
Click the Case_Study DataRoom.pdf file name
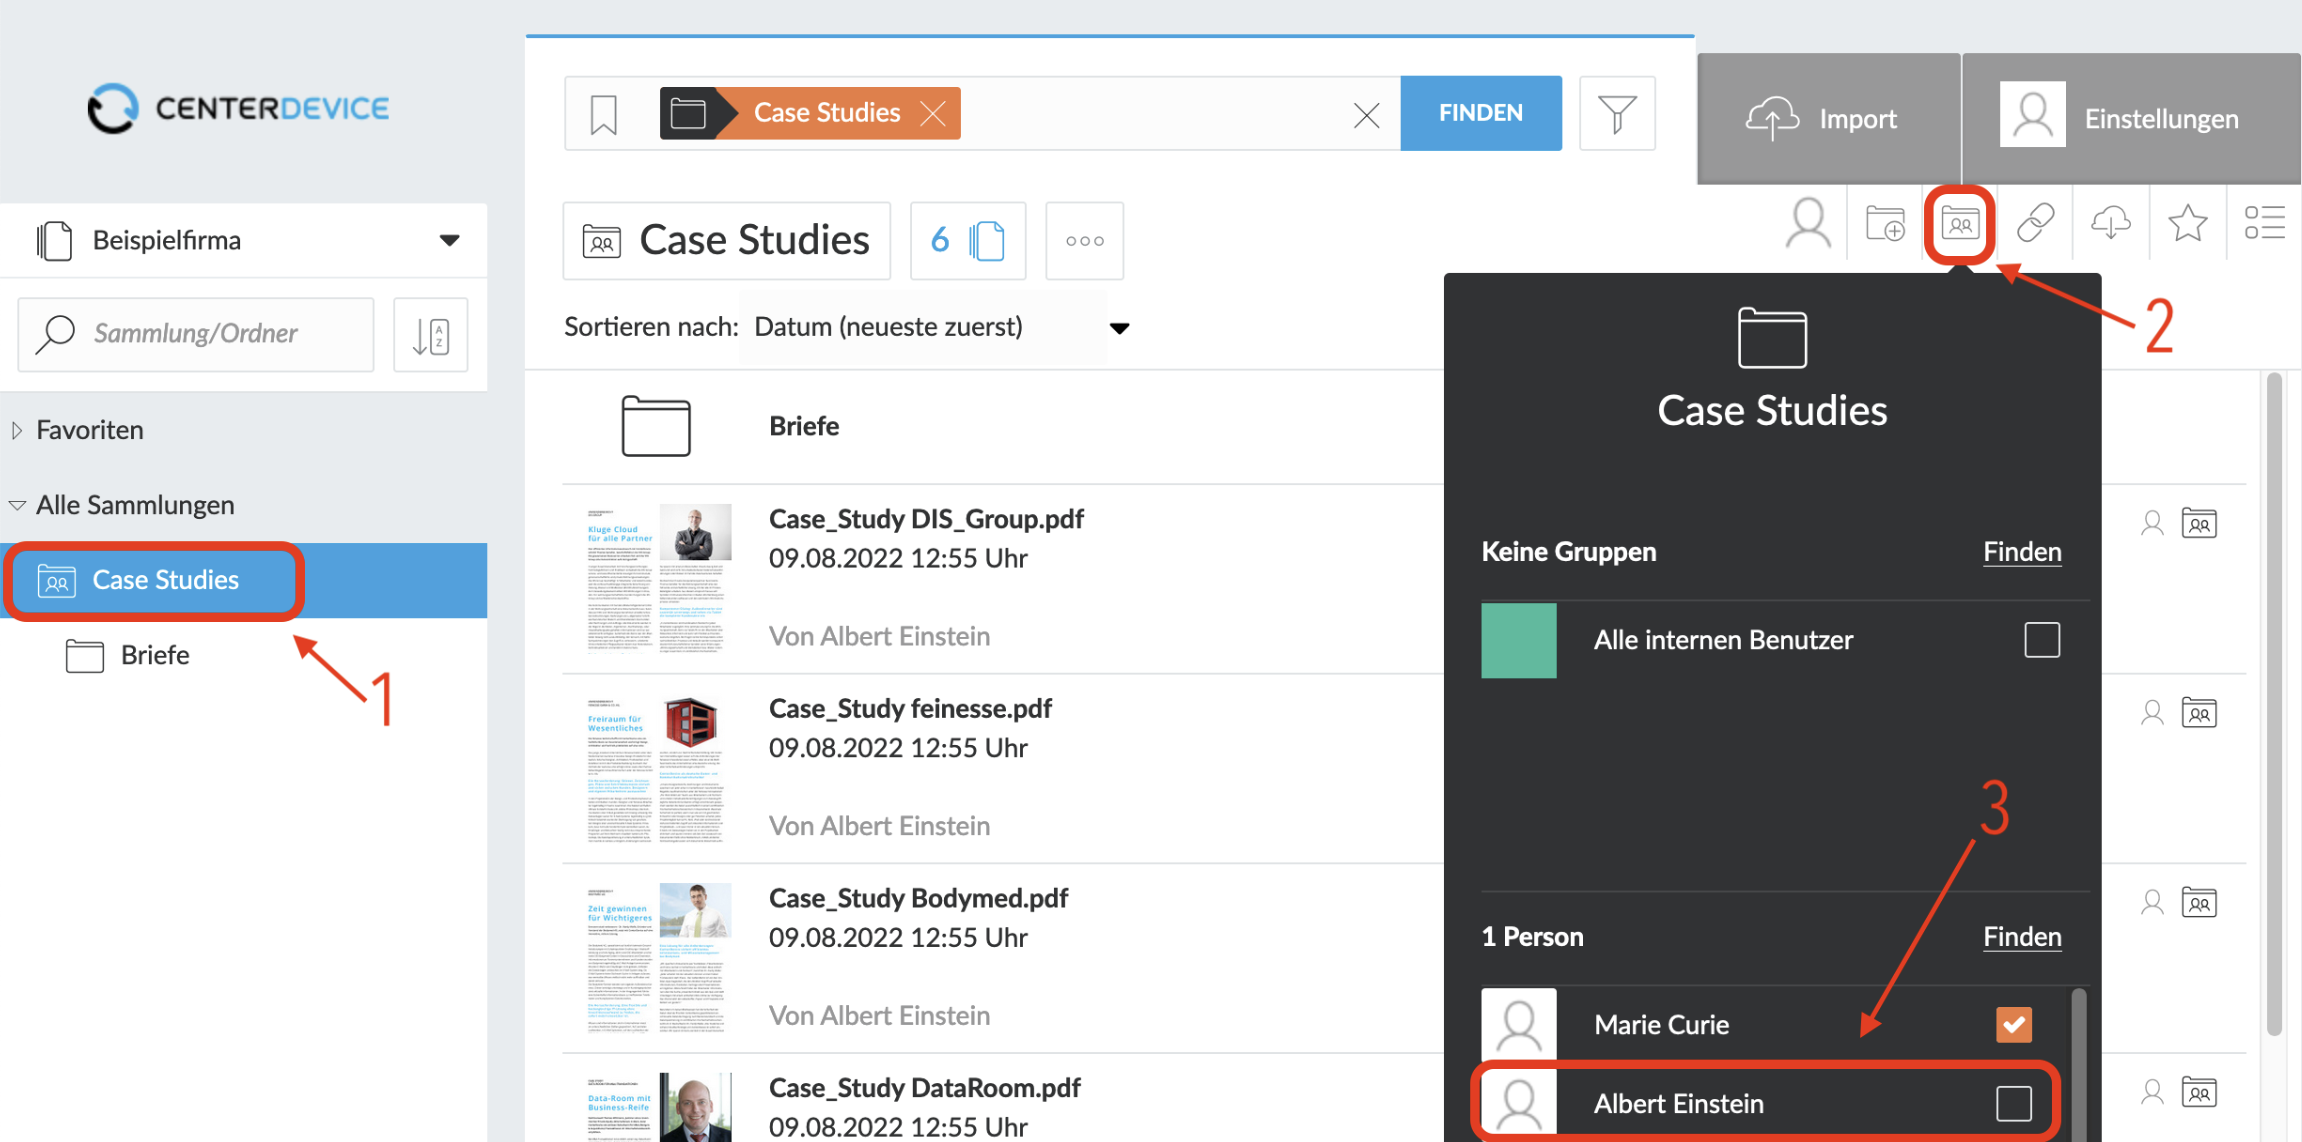pyautogui.click(x=924, y=1088)
